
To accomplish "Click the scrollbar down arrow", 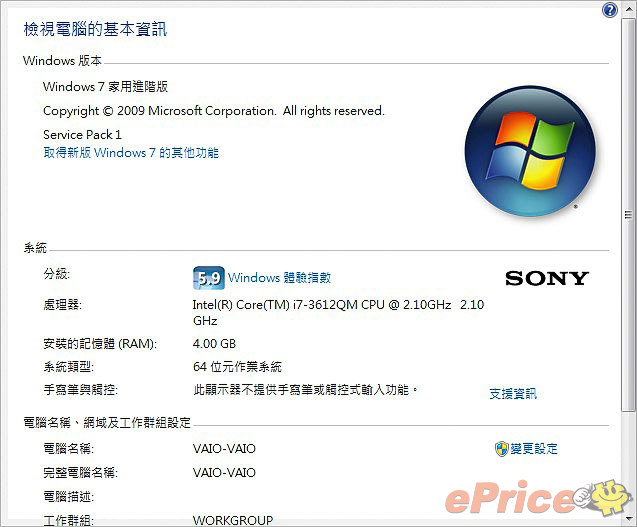I will pos(628,518).
